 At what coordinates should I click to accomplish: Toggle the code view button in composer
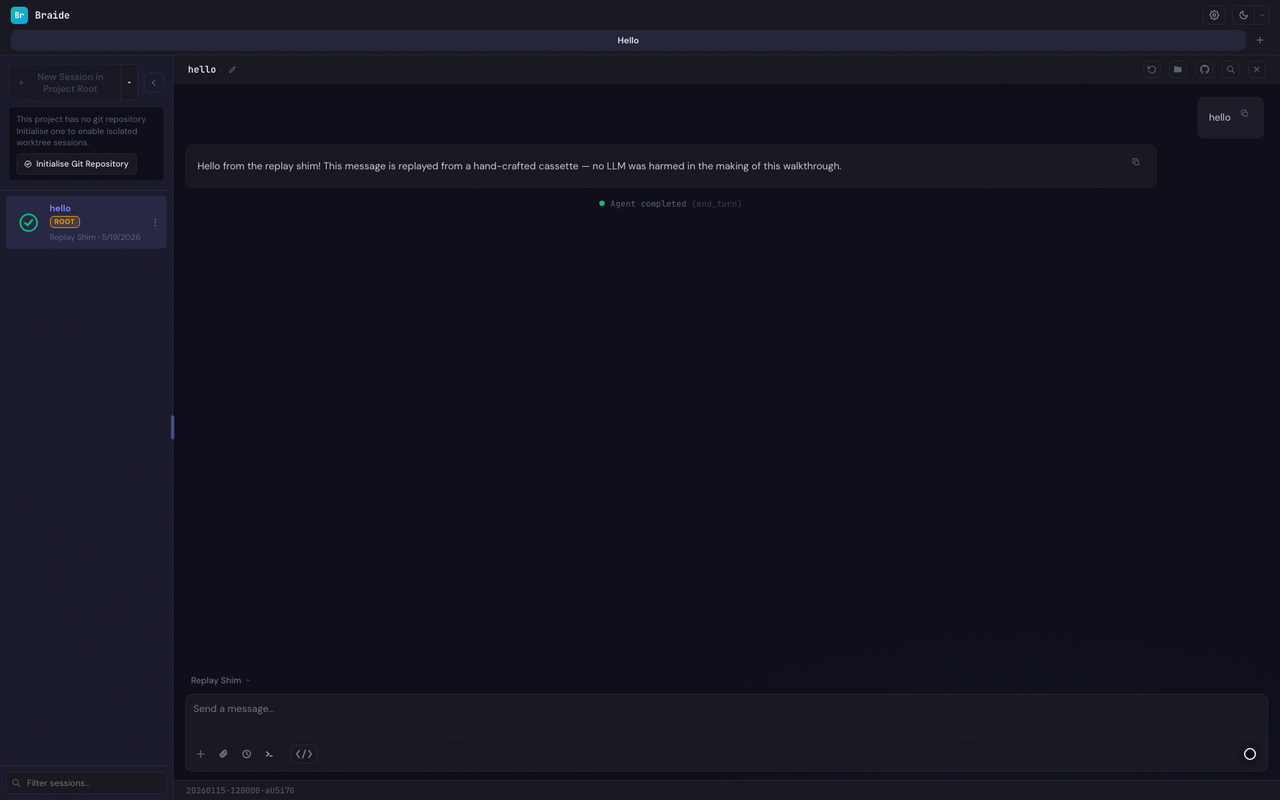pos(304,754)
